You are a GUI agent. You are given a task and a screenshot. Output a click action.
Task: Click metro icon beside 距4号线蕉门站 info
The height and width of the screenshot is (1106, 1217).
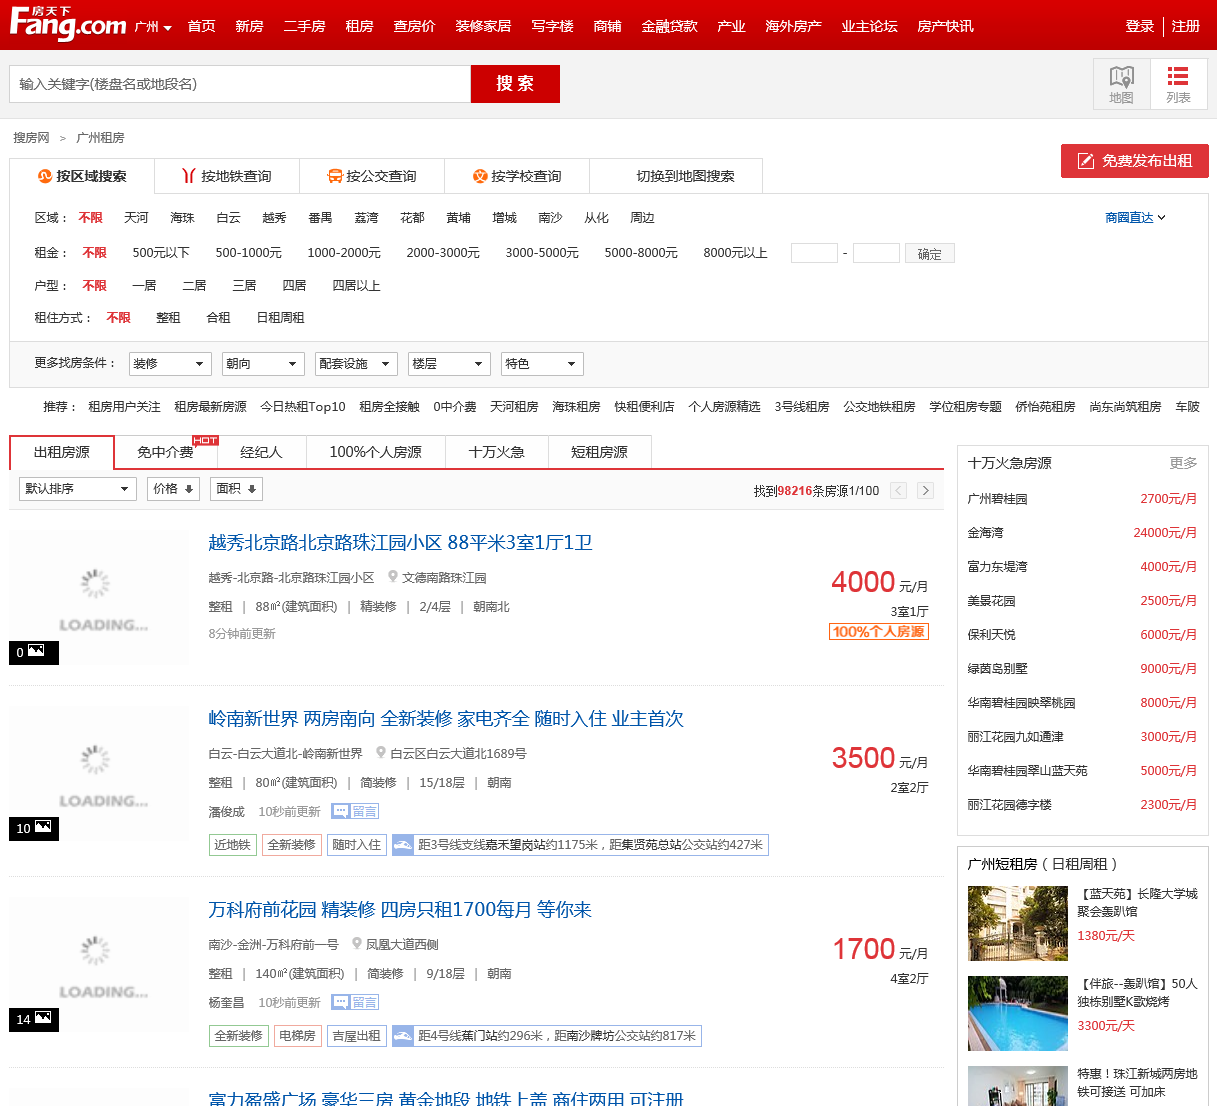point(403,1036)
